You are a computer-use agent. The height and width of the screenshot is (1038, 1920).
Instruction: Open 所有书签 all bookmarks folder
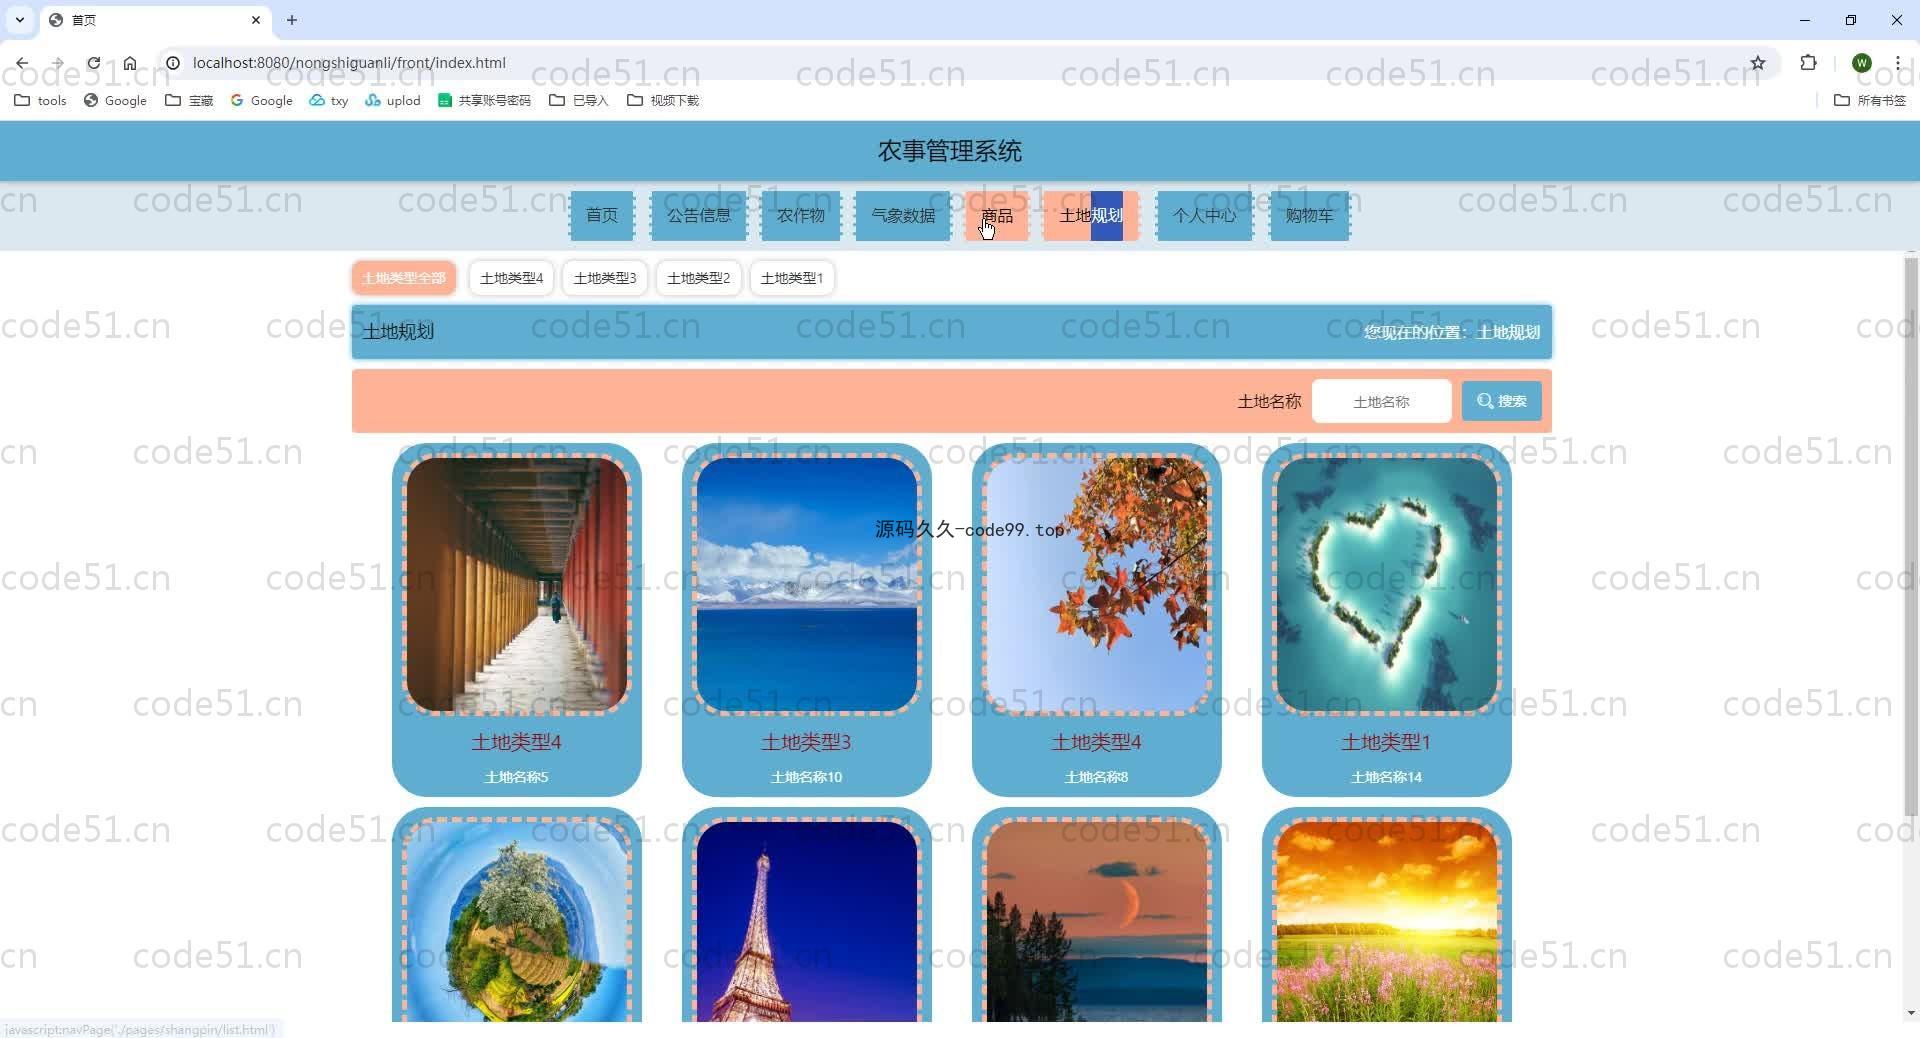pyautogui.click(x=1870, y=100)
